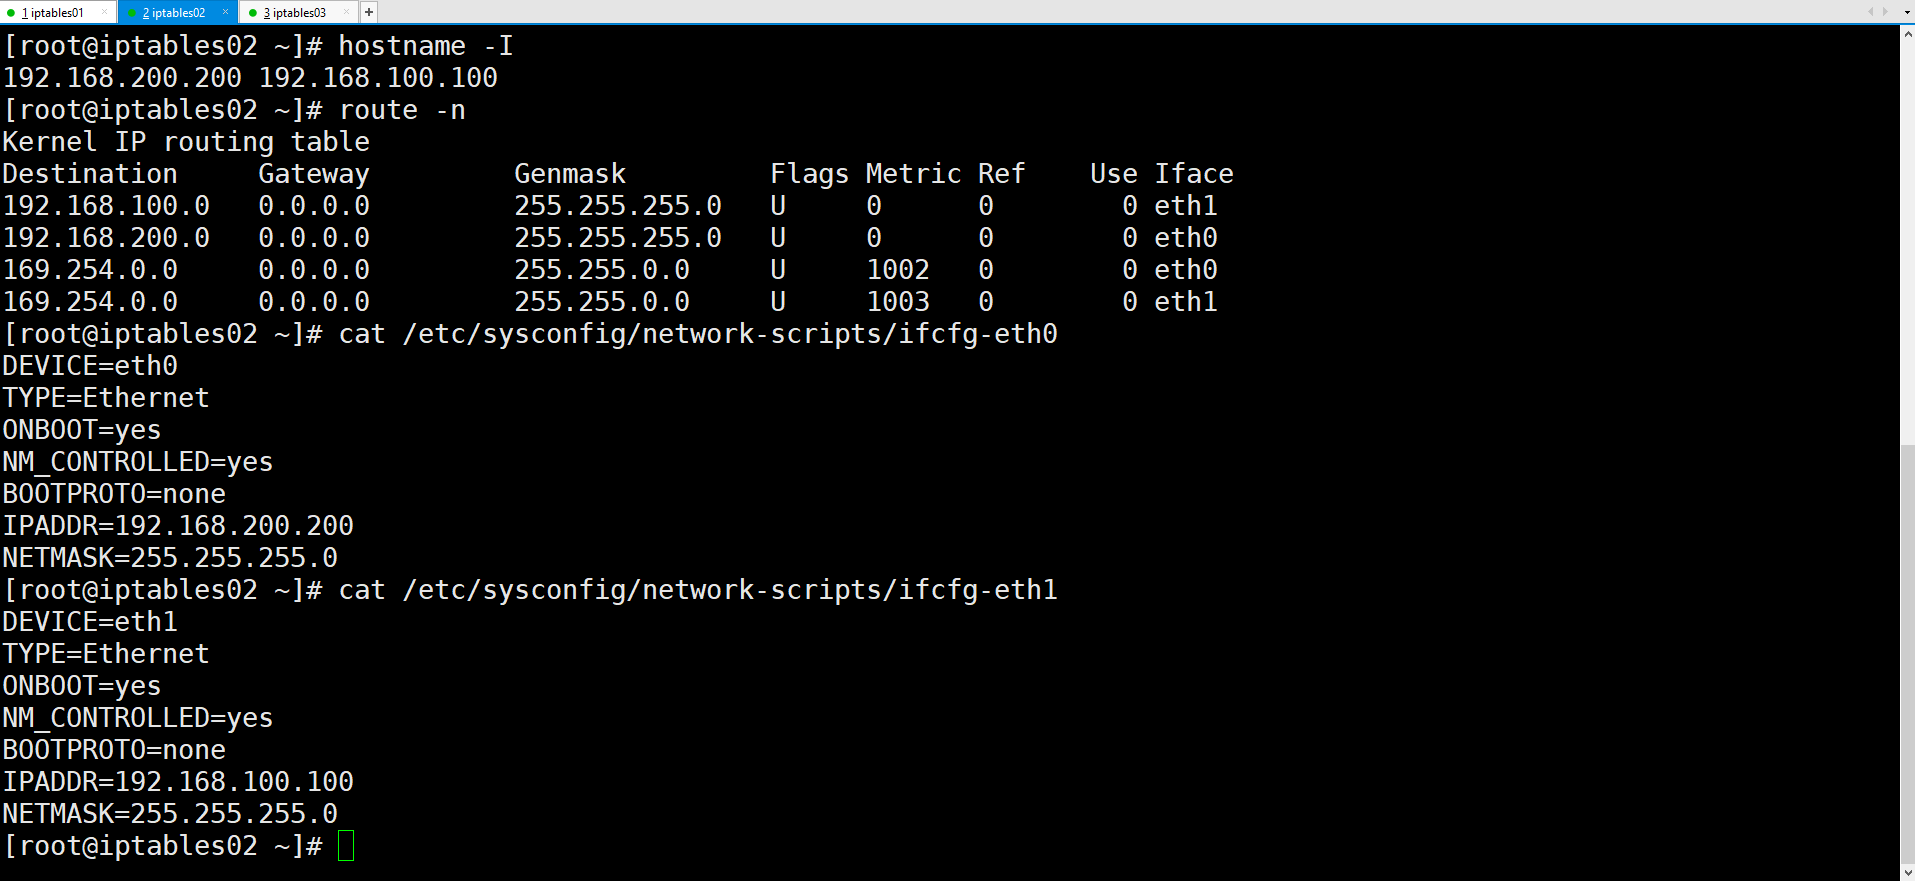The image size is (1915, 881).
Task: Click the IPADDR=192.168.200.200 line
Action: (x=178, y=525)
